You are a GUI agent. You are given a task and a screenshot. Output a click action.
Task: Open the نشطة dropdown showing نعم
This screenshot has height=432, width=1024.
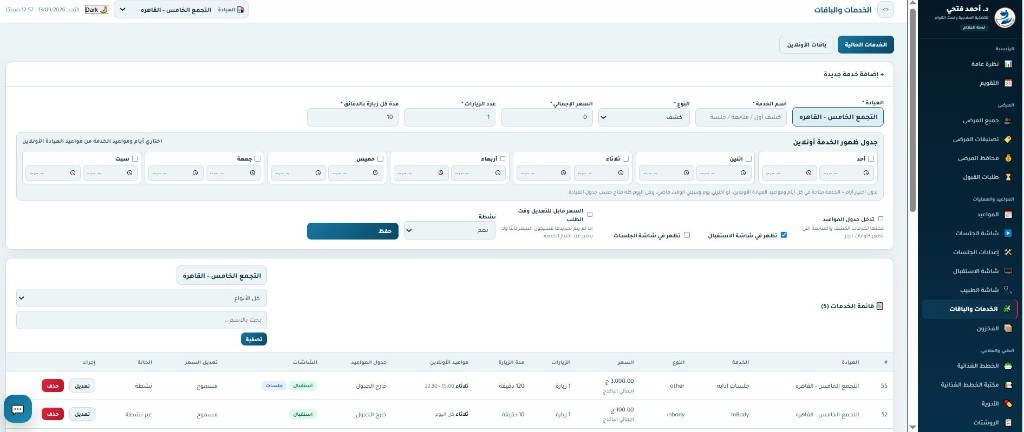(450, 230)
